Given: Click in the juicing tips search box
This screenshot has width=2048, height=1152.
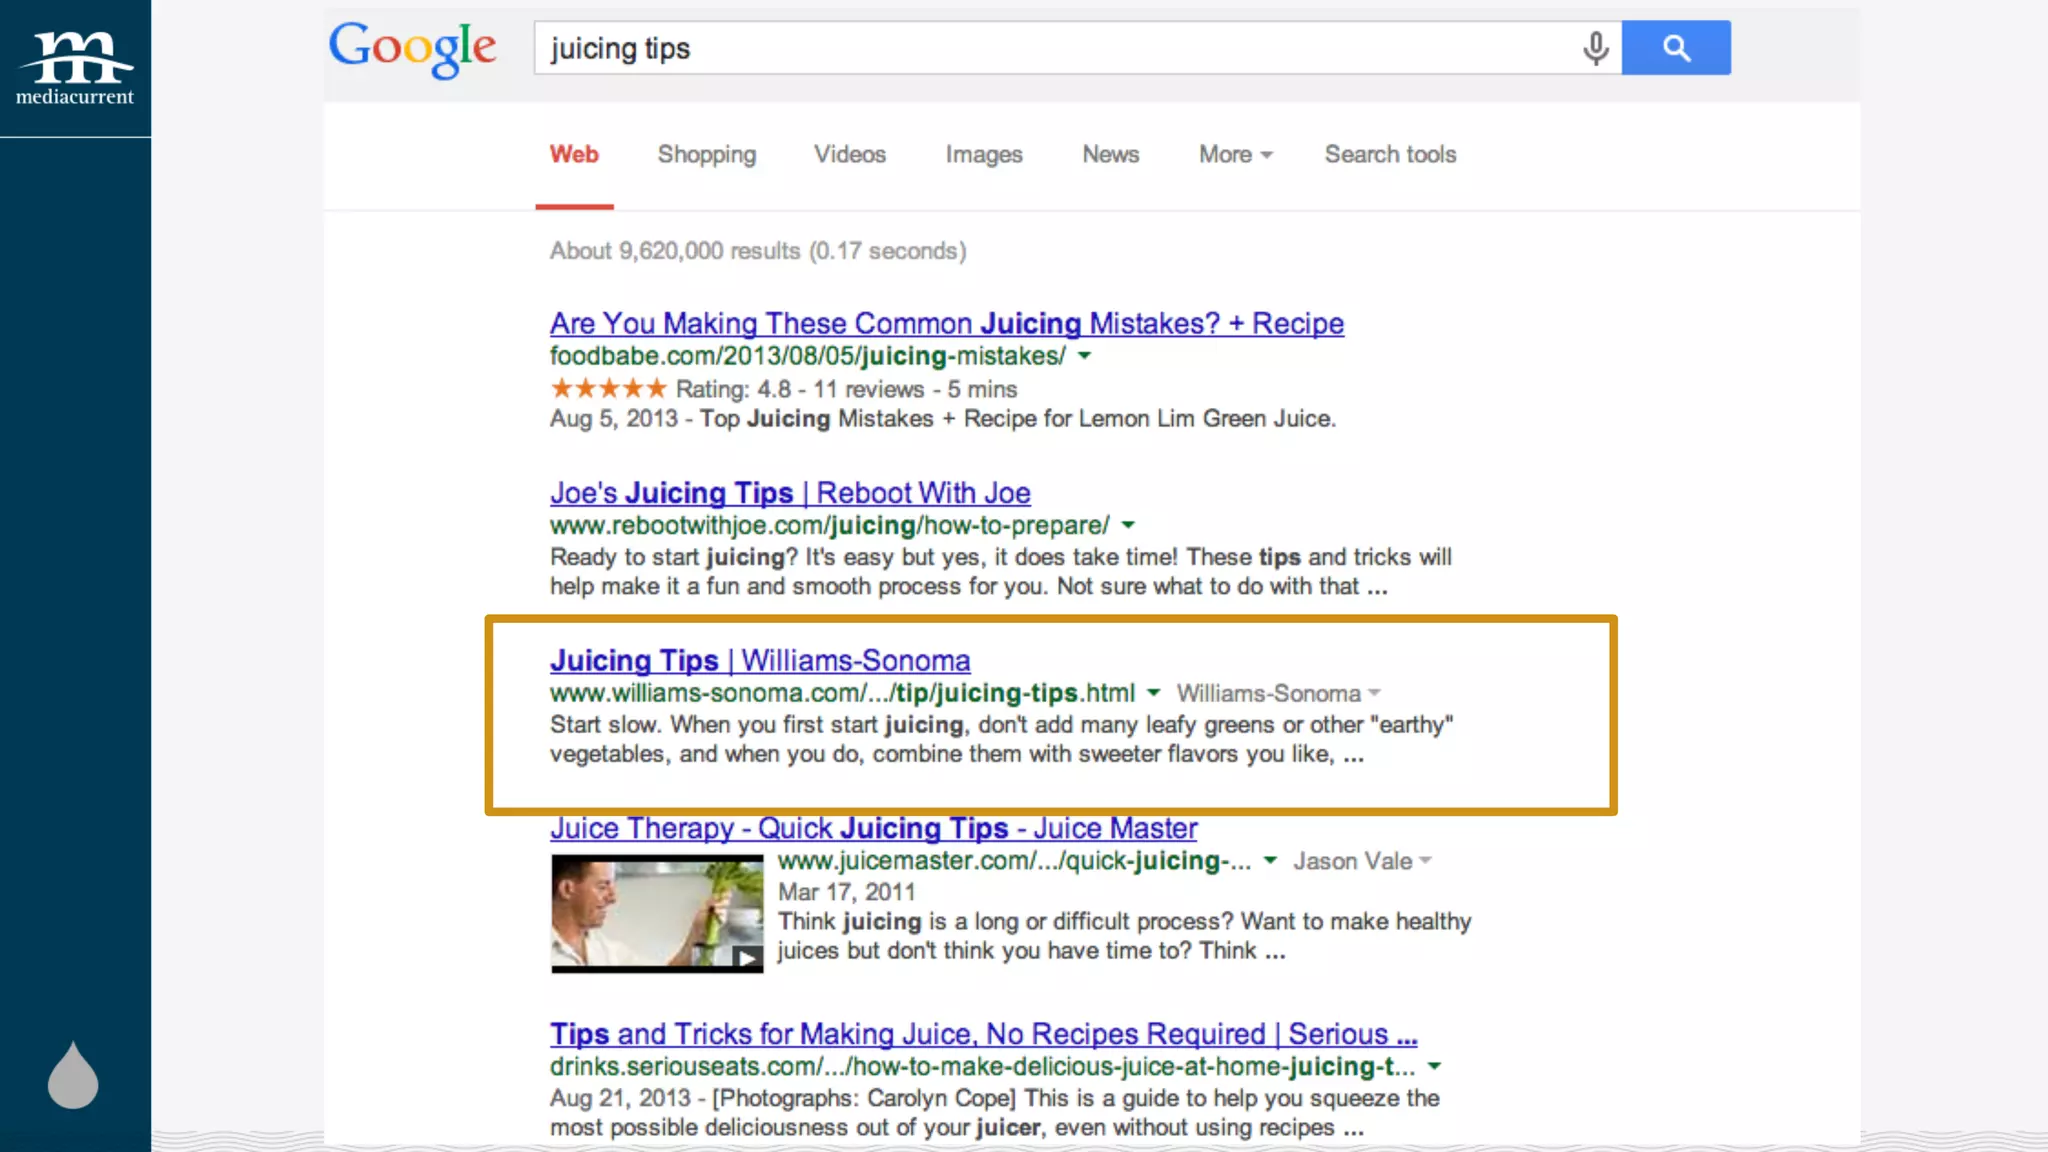Looking at the screenshot, I should (x=1050, y=48).
